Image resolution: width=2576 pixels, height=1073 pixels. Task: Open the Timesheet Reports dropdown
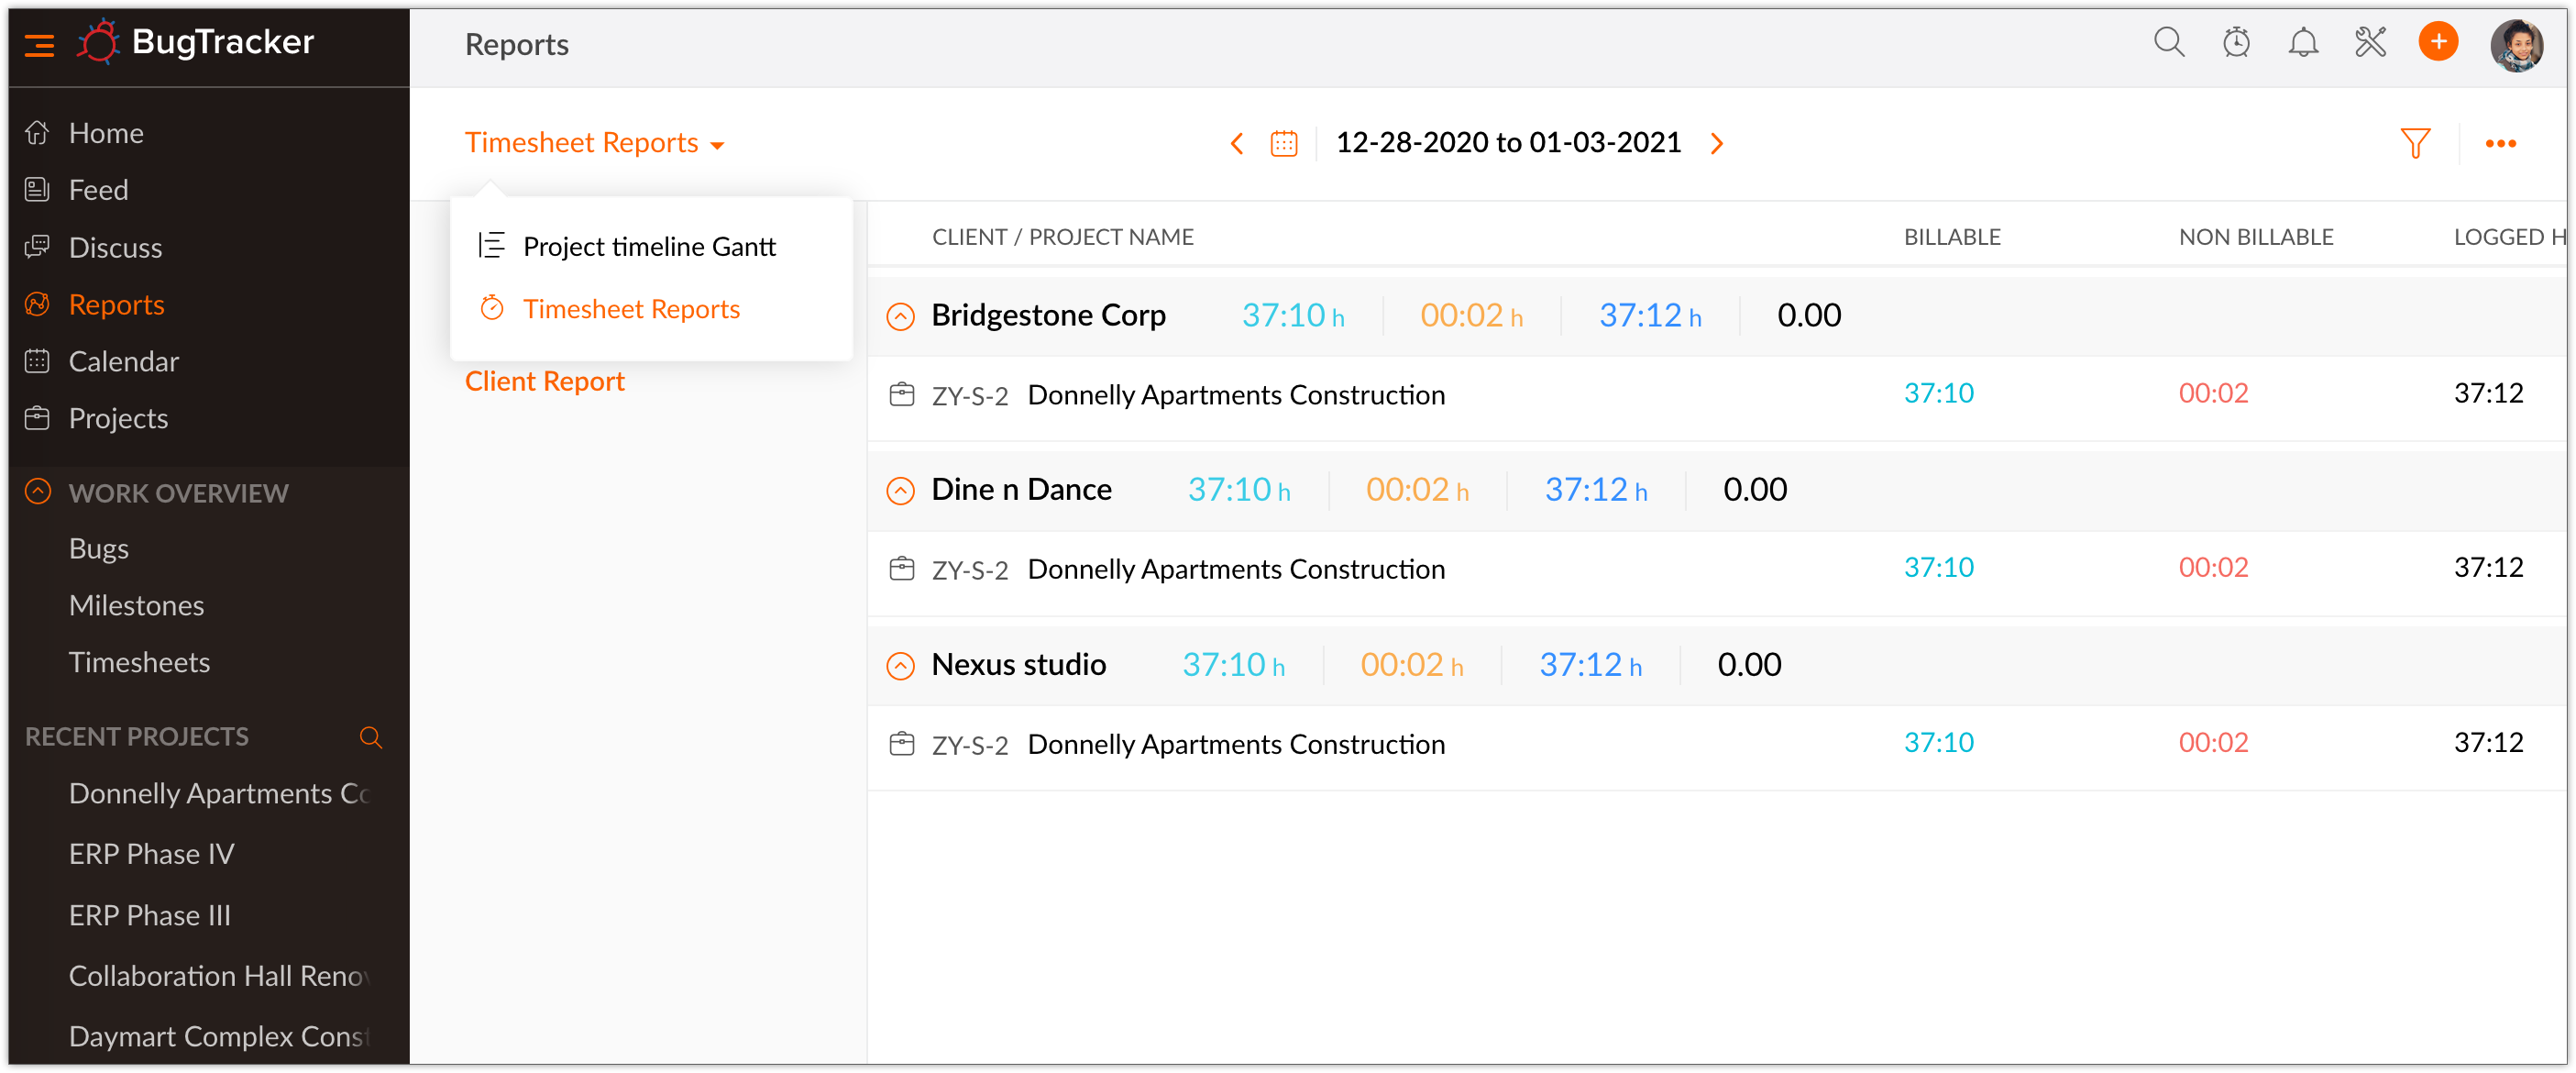(594, 143)
